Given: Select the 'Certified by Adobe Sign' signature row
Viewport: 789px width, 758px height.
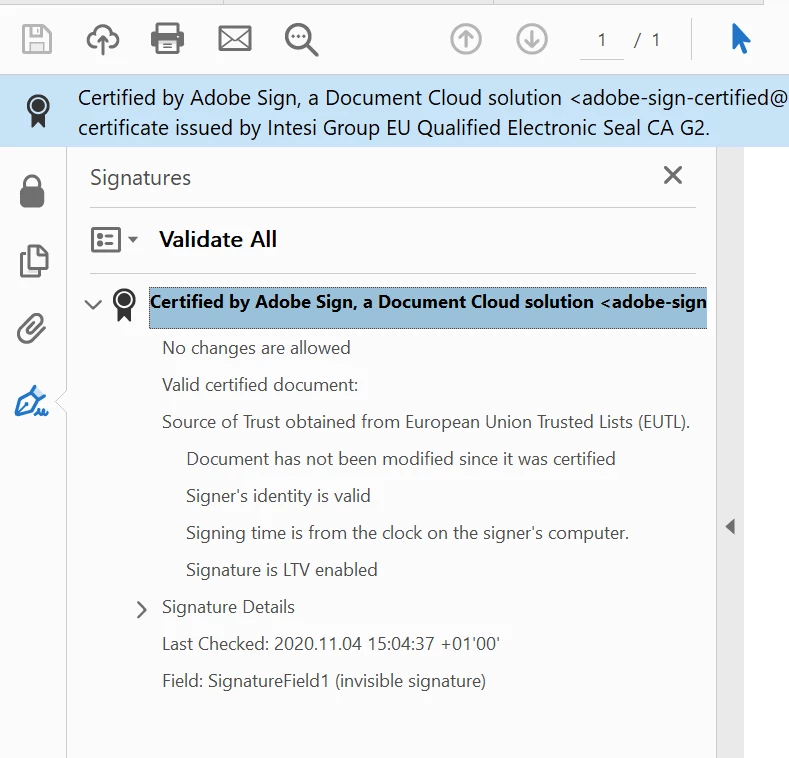Looking at the screenshot, I should point(428,308).
